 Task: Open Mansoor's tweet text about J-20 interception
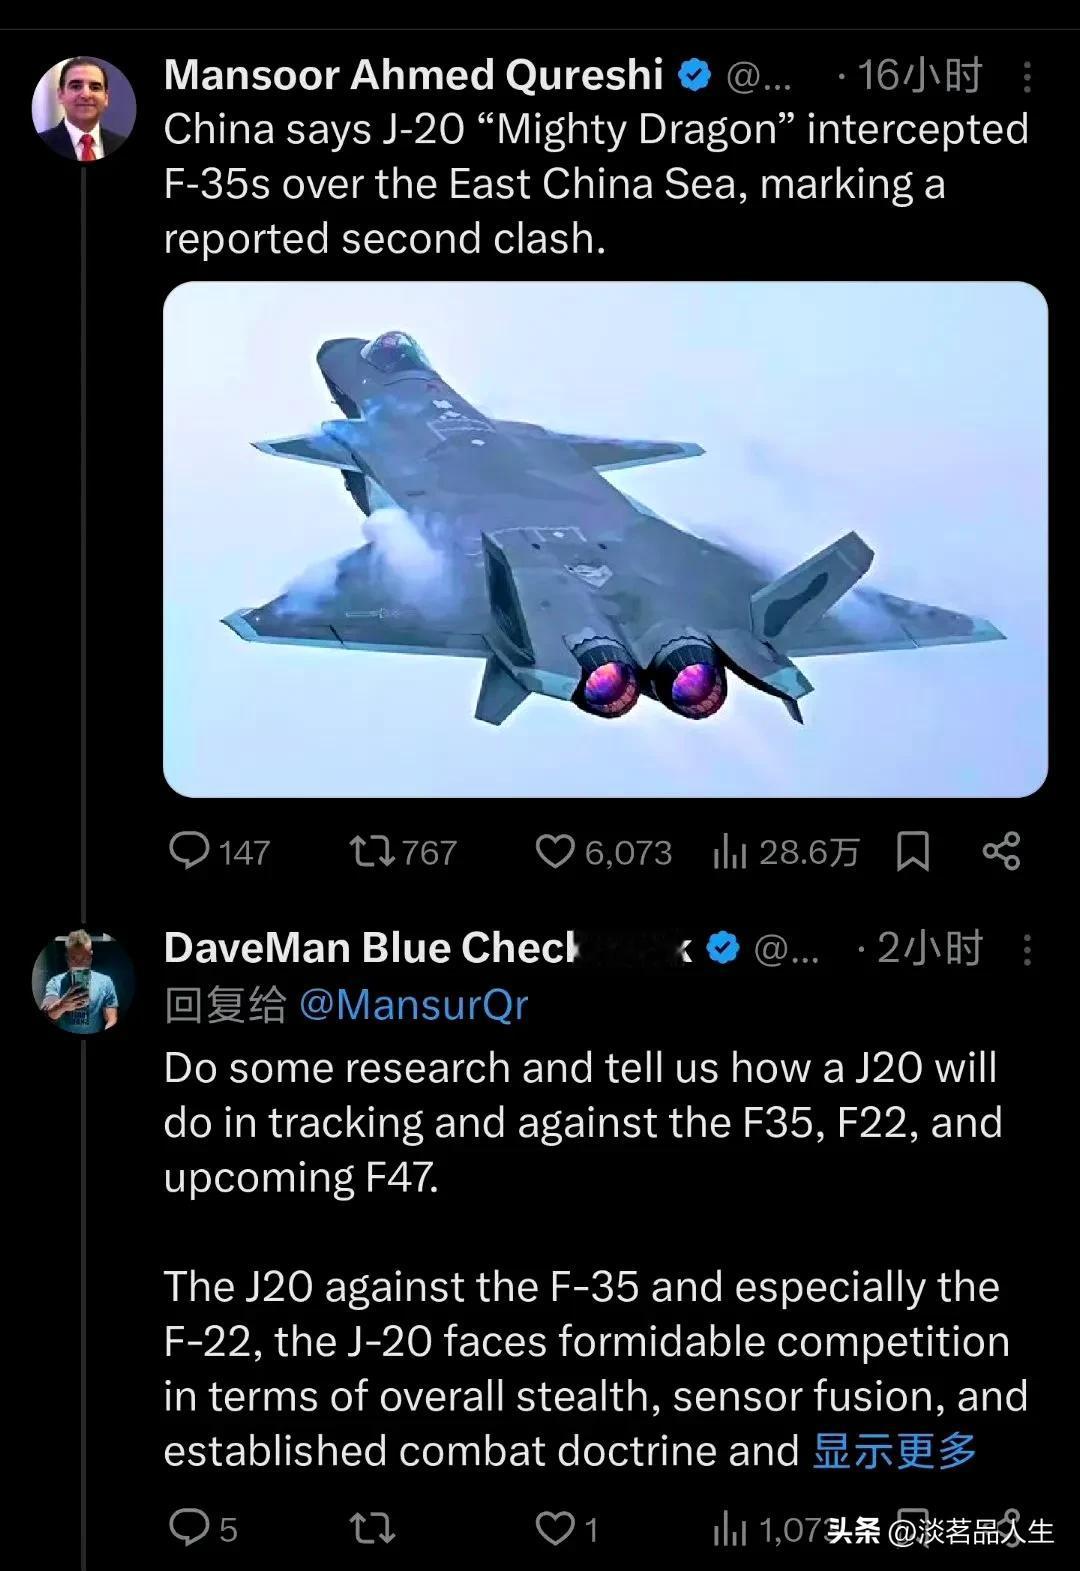[x=596, y=184]
